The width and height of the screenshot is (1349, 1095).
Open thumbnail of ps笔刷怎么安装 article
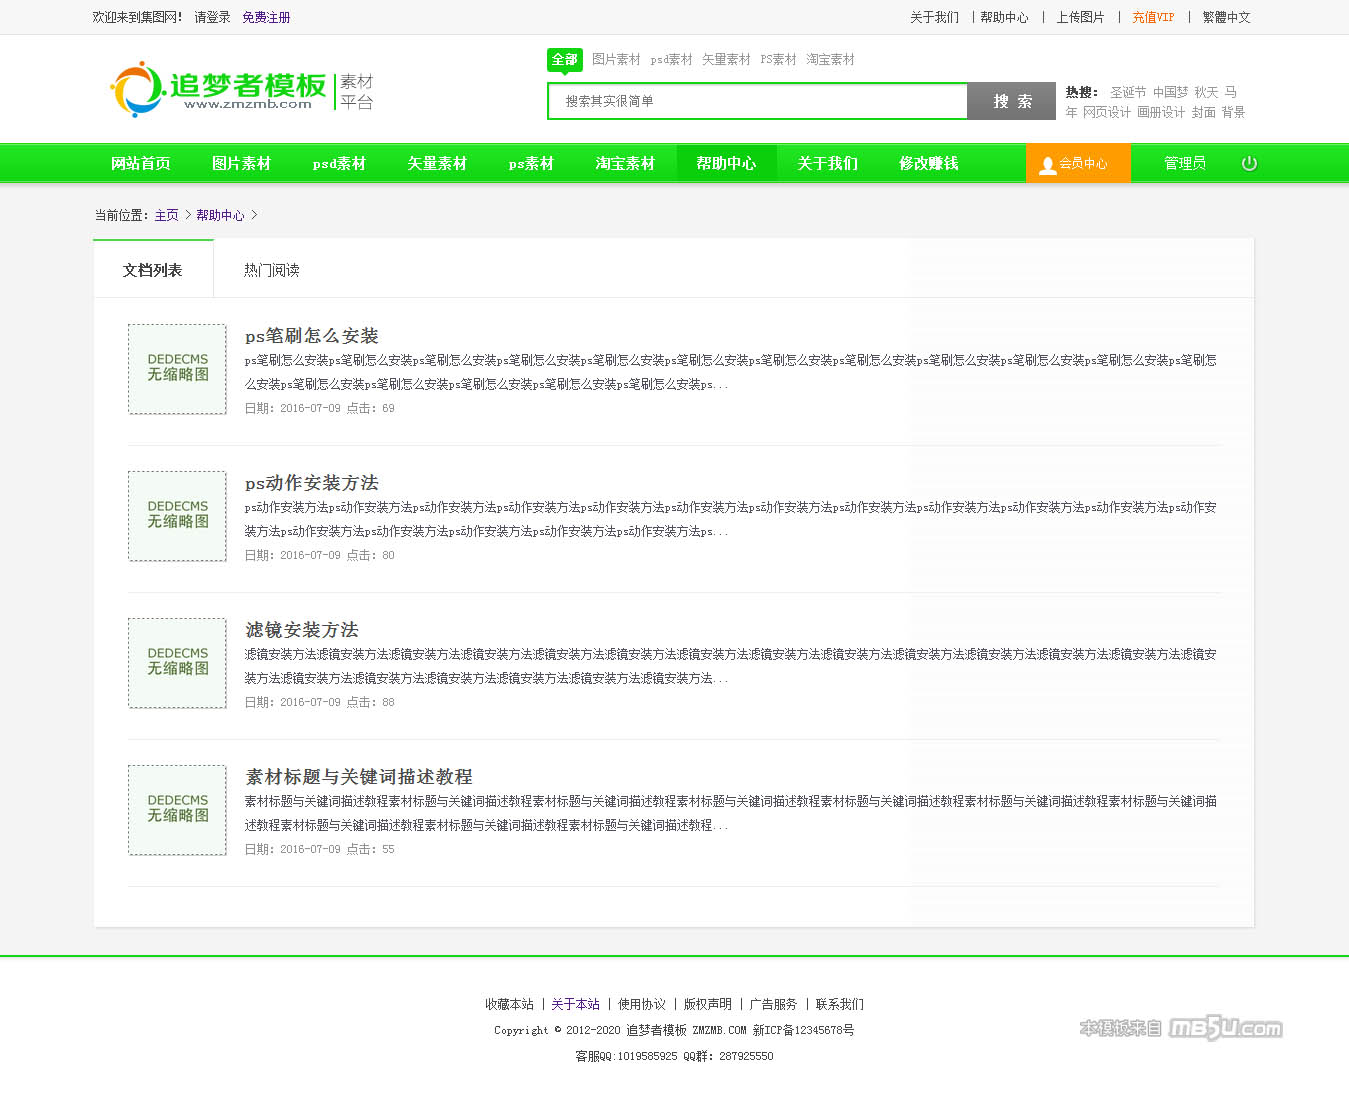click(x=177, y=369)
